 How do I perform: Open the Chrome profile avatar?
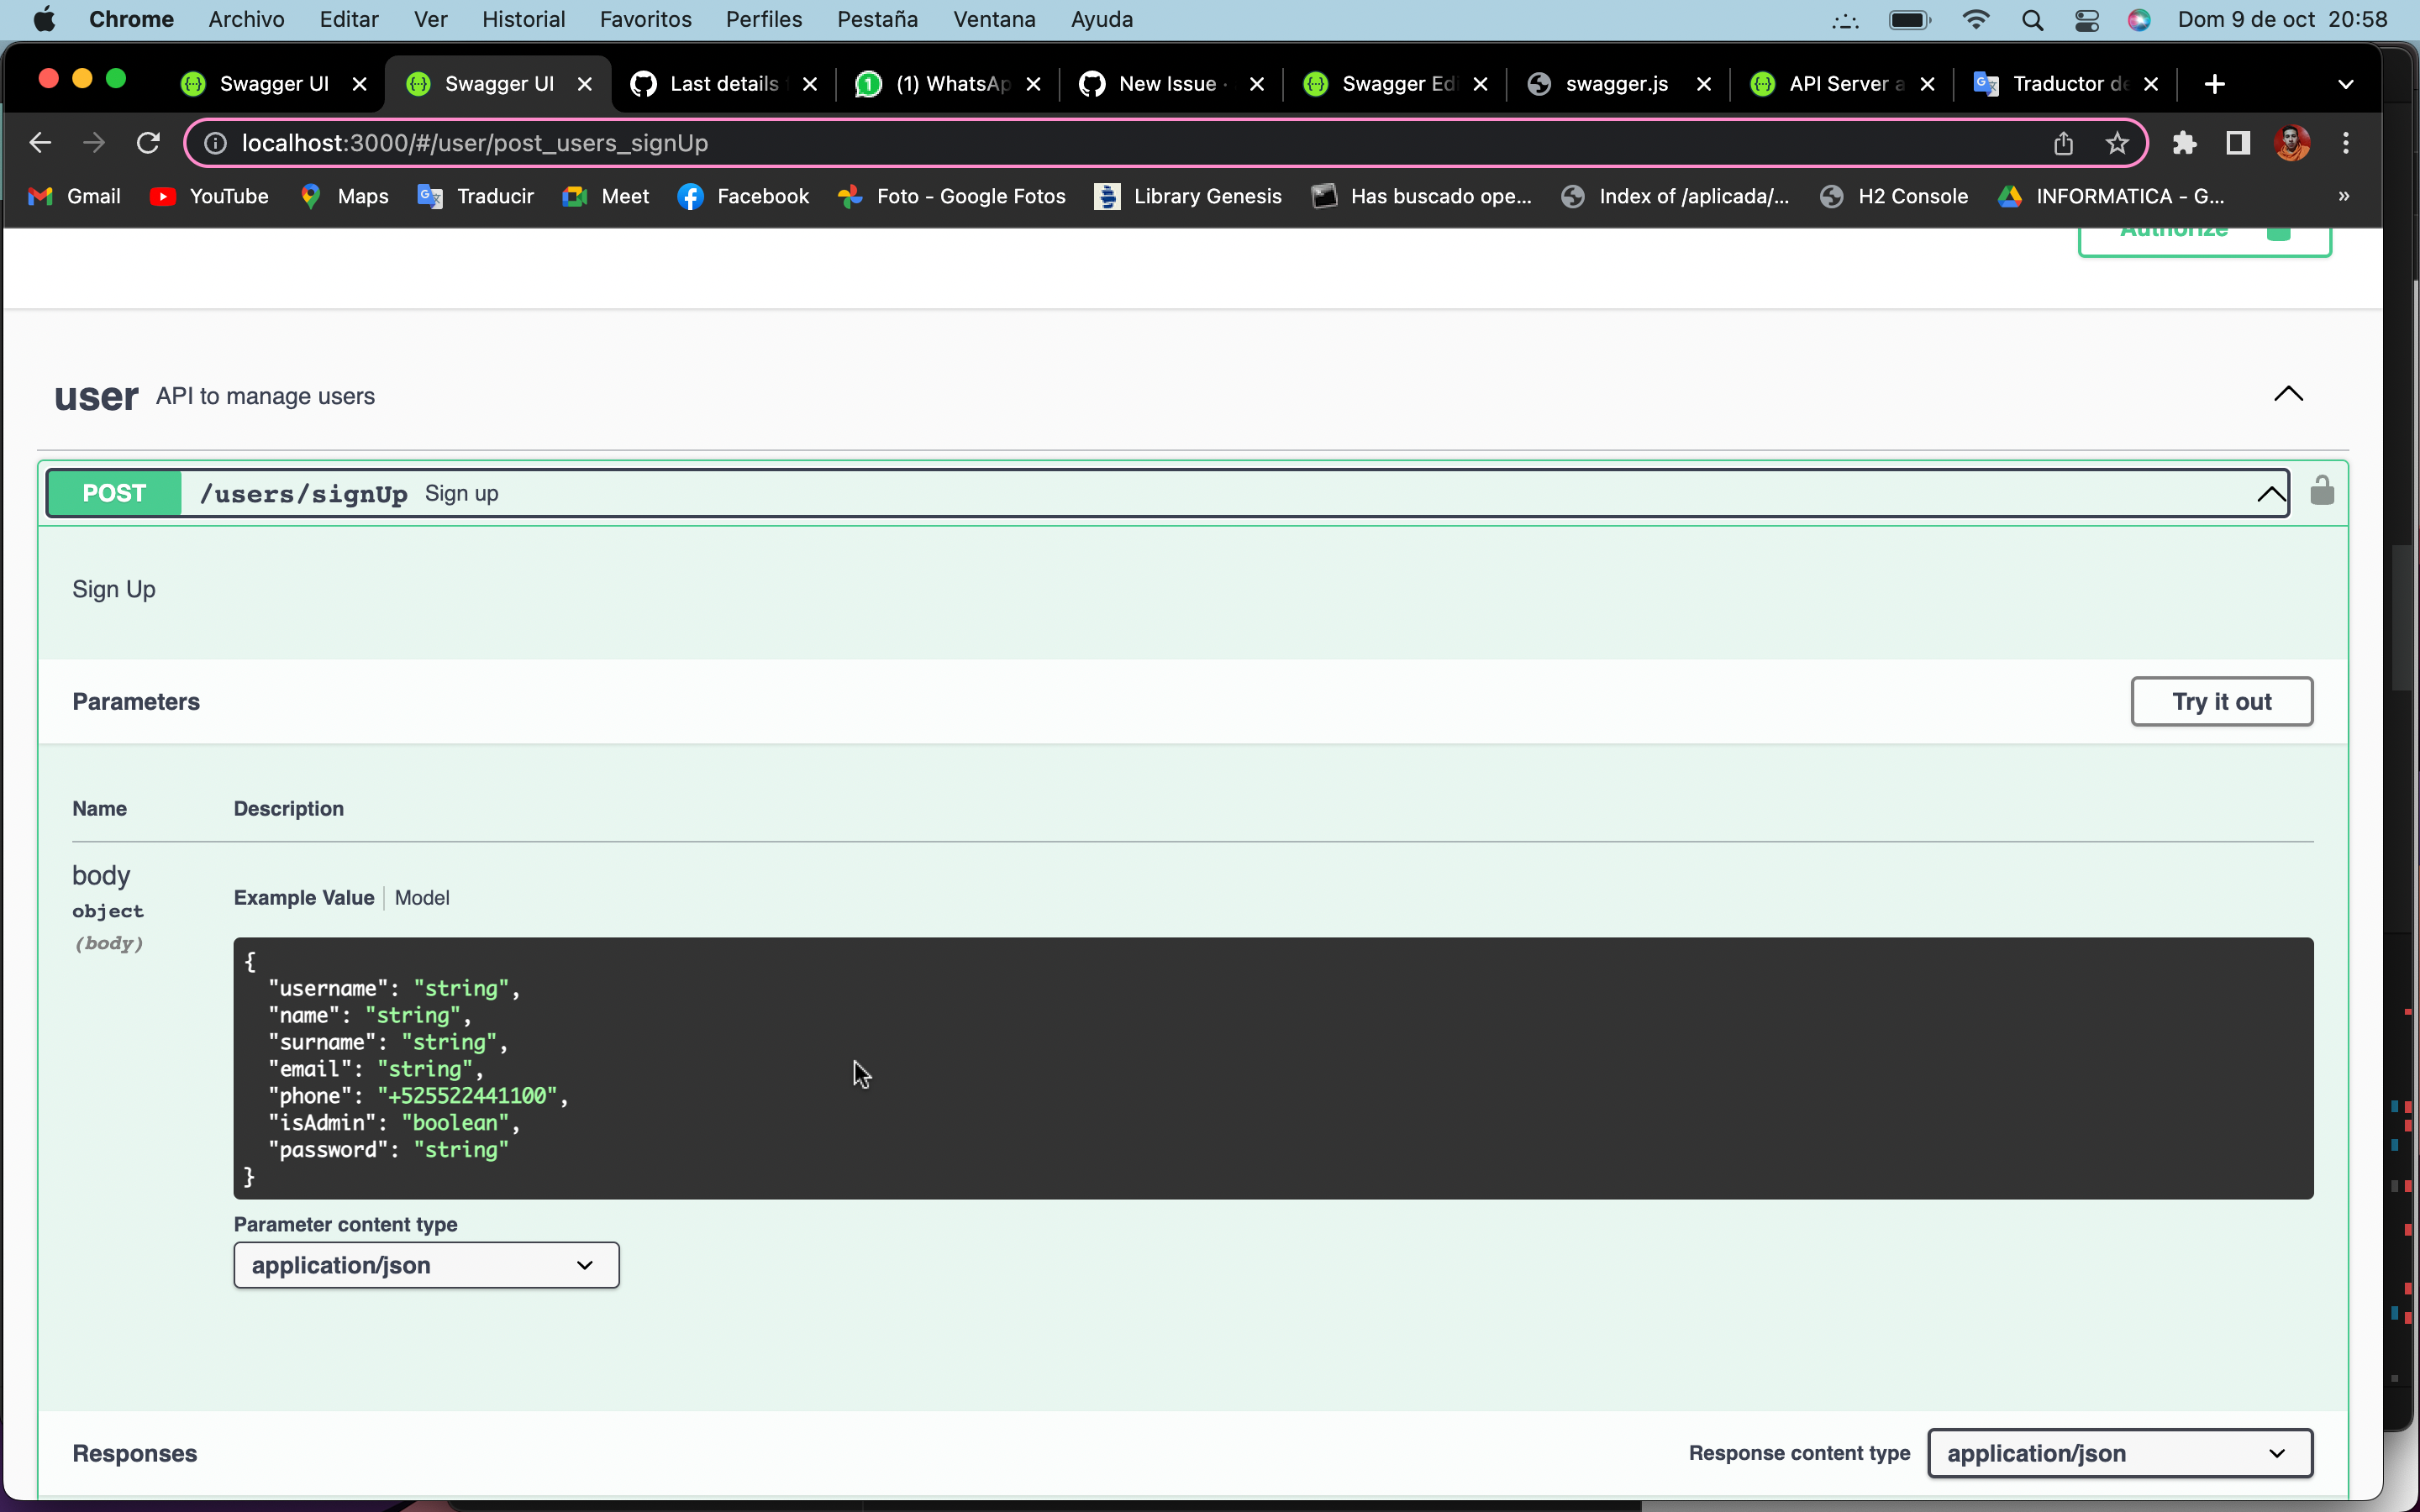click(x=2292, y=143)
